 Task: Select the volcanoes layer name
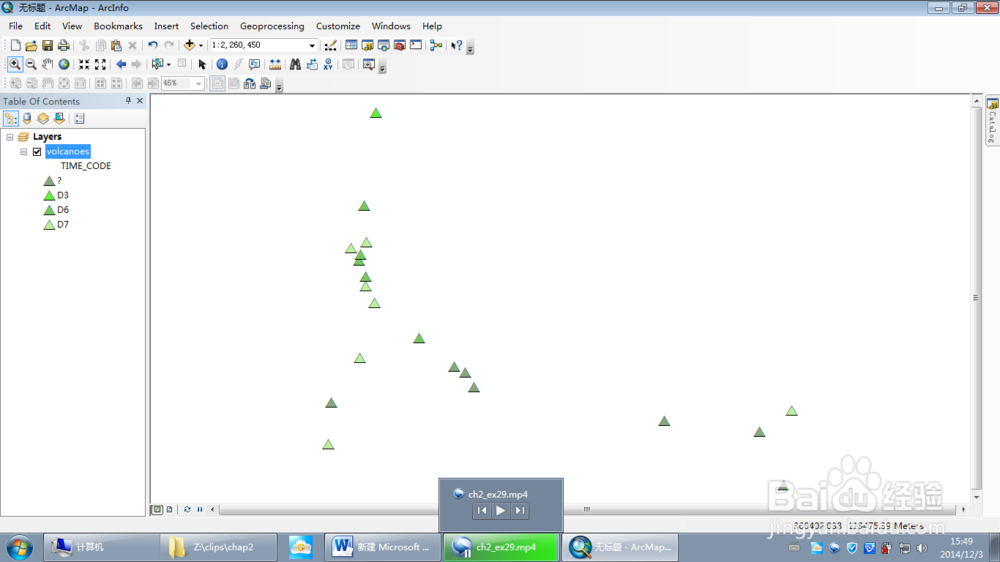coord(68,152)
